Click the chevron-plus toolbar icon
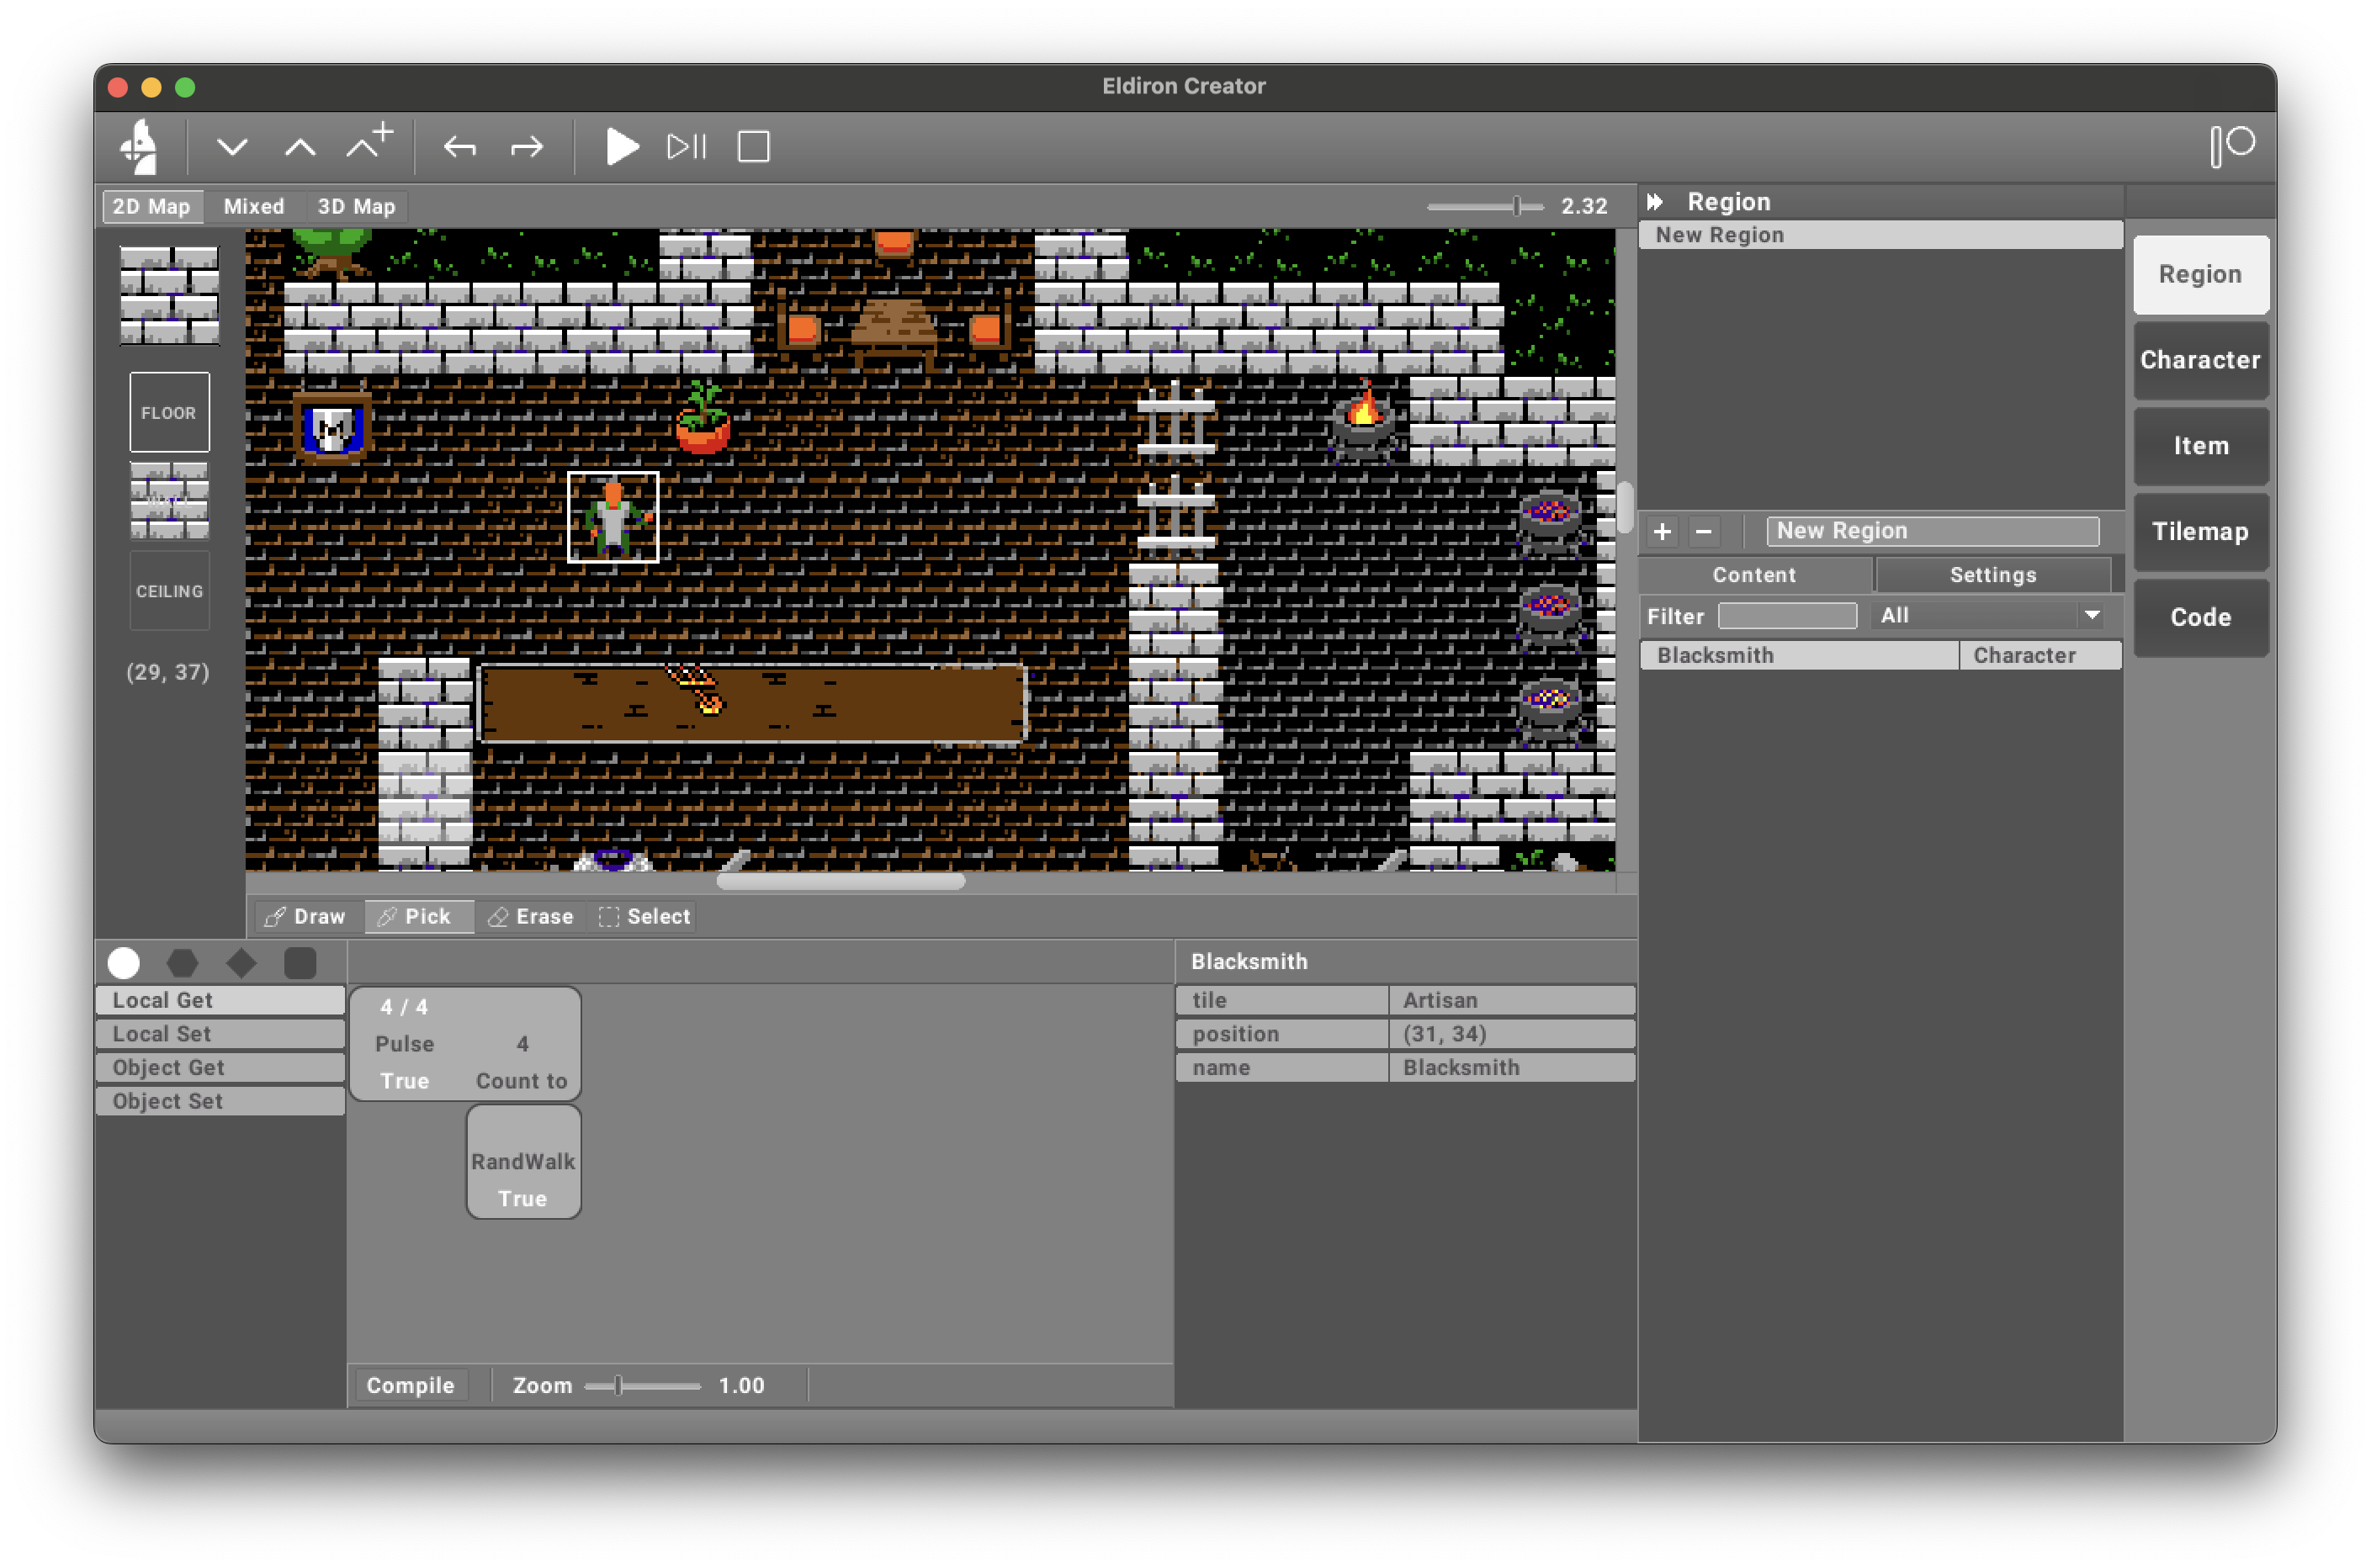 pyautogui.click(x=370, y=142)
